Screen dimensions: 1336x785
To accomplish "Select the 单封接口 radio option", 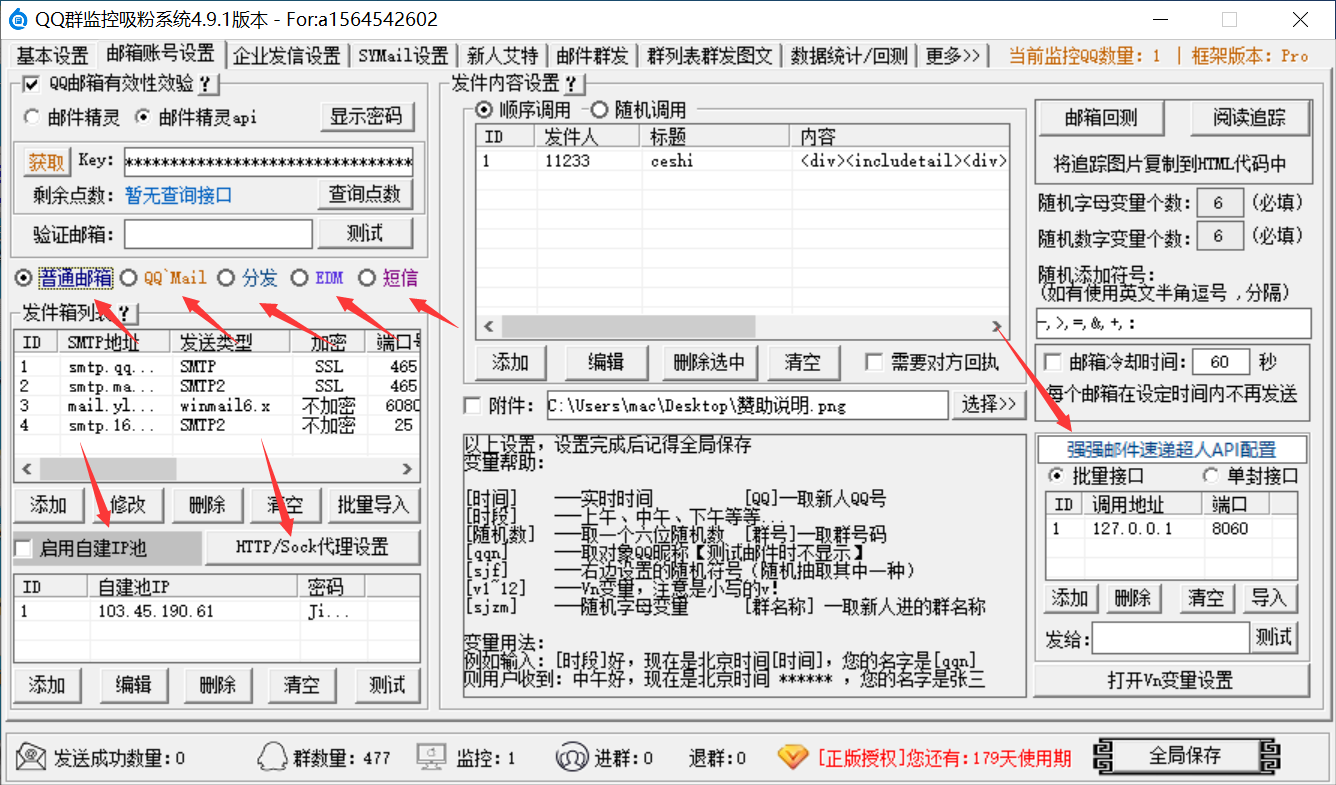I will (1211, 476).
